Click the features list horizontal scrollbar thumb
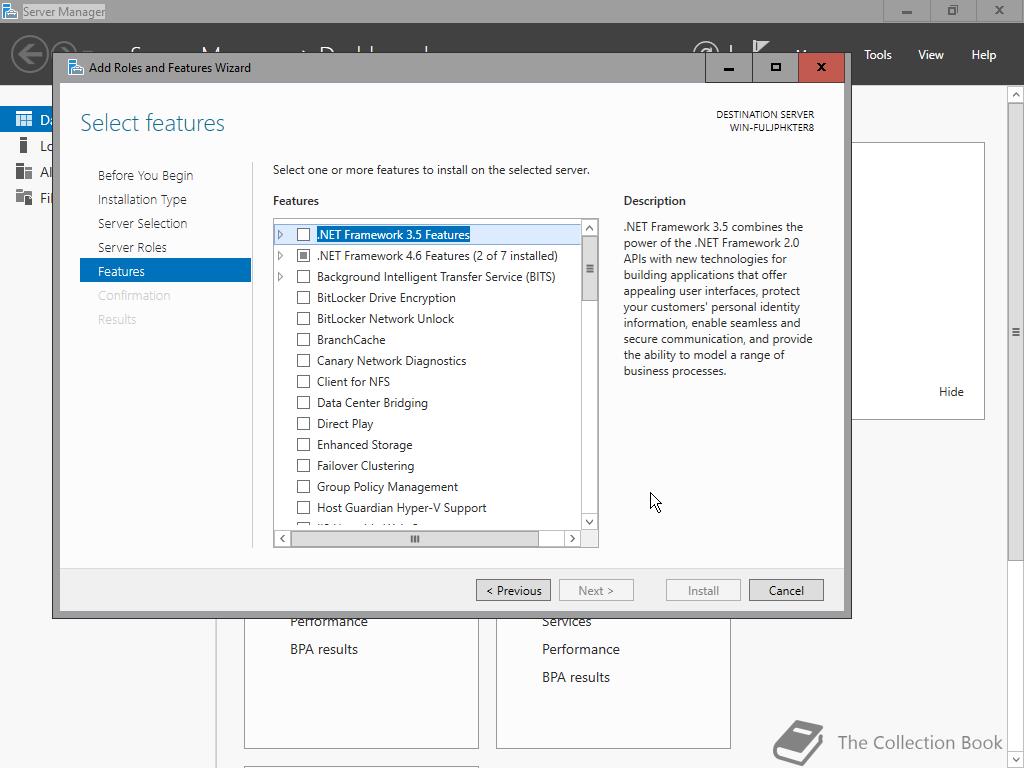Viewport: 1024px width, 768px height. (x=415, y=539)
